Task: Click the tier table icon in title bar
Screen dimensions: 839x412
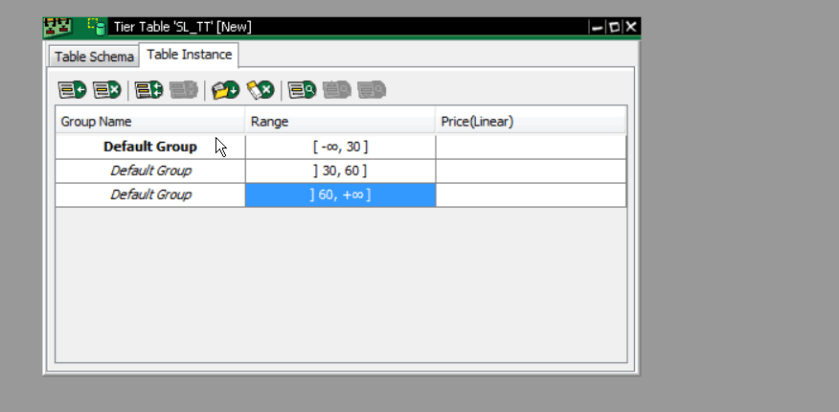Action: [x=97, y=26]
